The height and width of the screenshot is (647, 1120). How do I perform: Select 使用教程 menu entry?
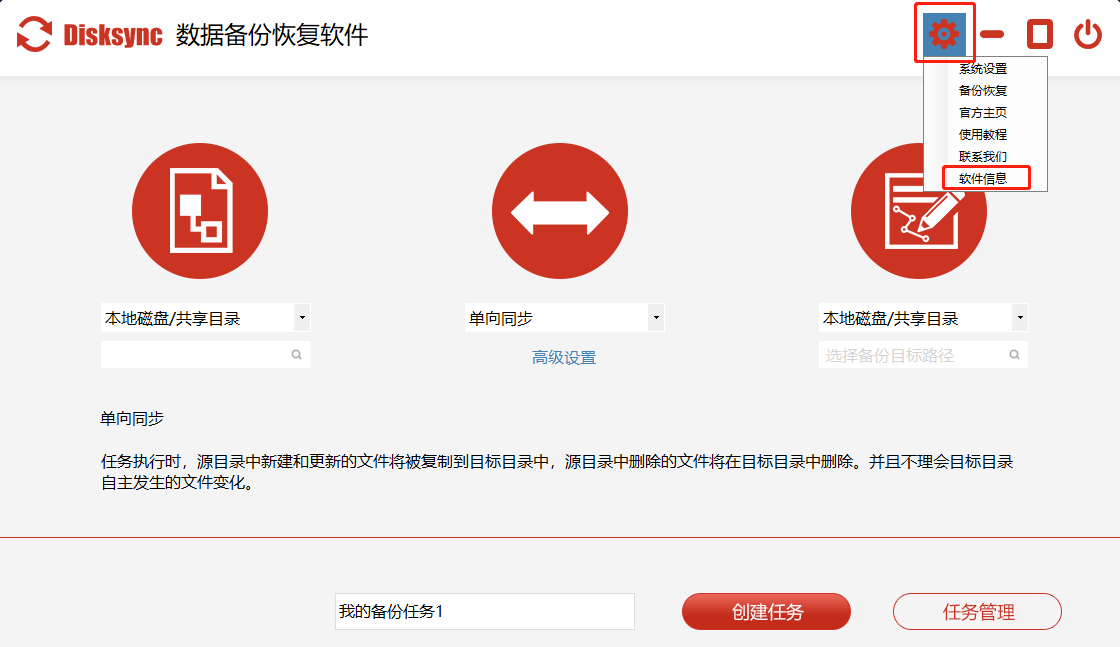(983, 135)
